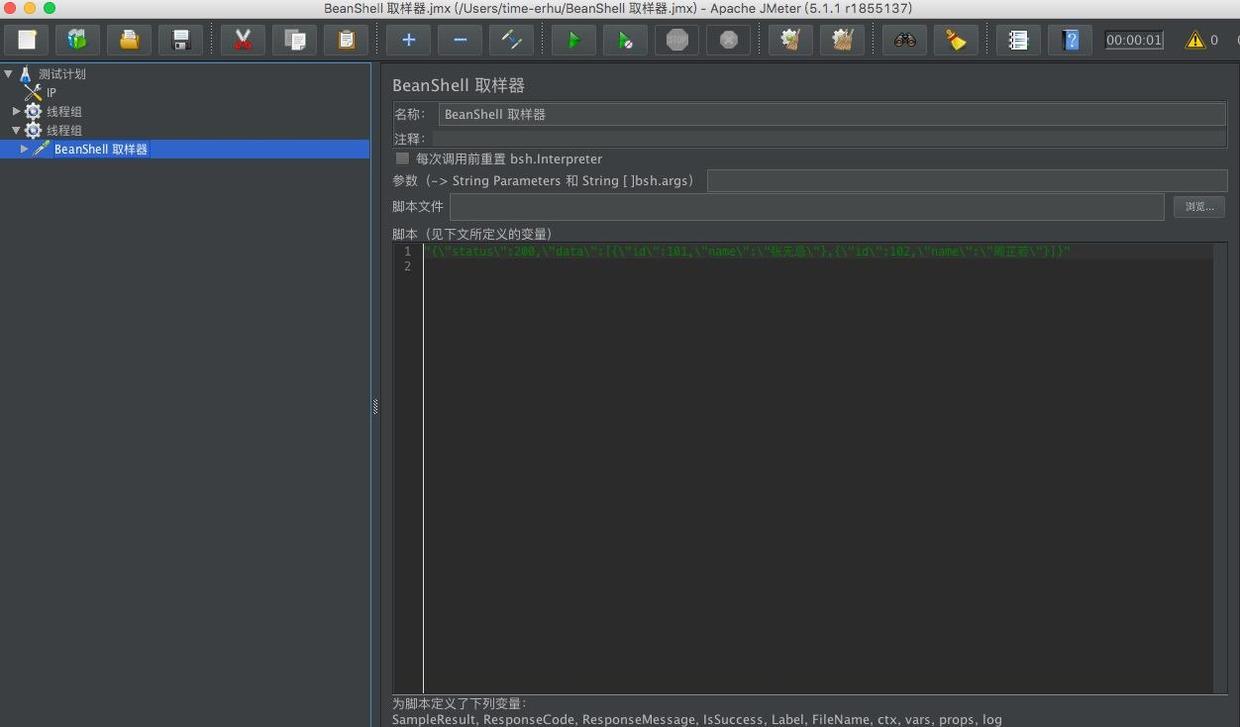Click the Shutdown test icon
Screen dimensions: 1240x727
click(729, 40)
